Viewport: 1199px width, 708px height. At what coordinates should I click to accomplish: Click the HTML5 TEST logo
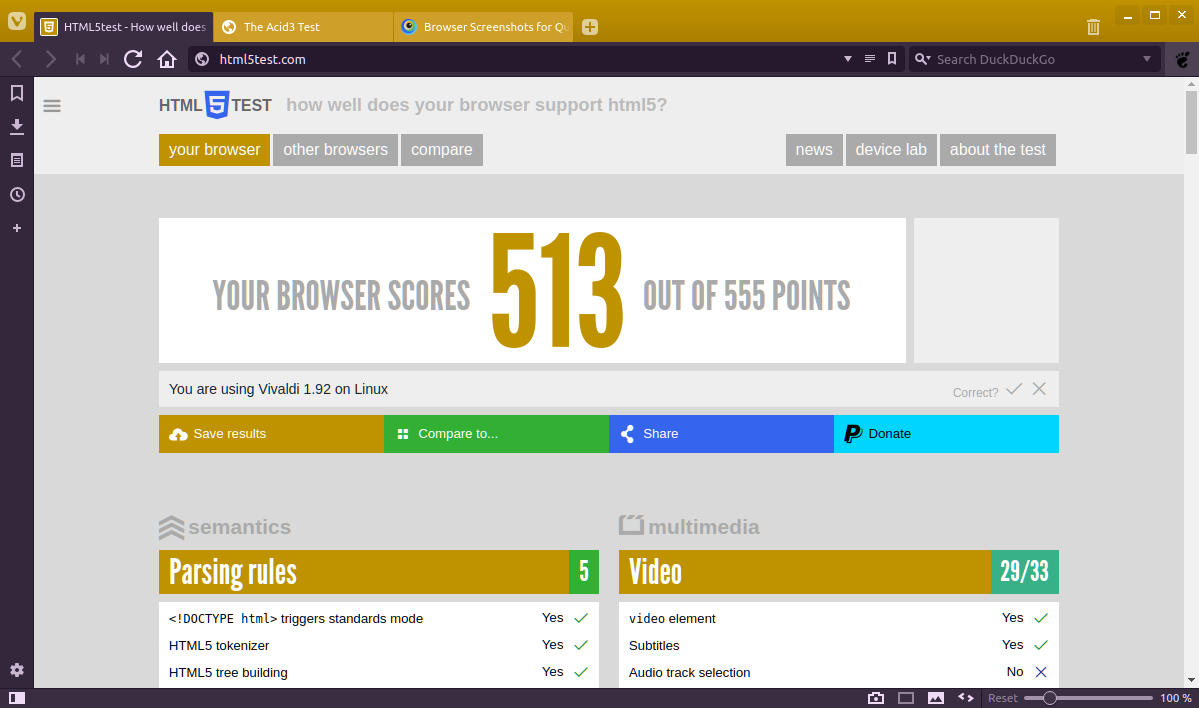click(x=216, y=105)
